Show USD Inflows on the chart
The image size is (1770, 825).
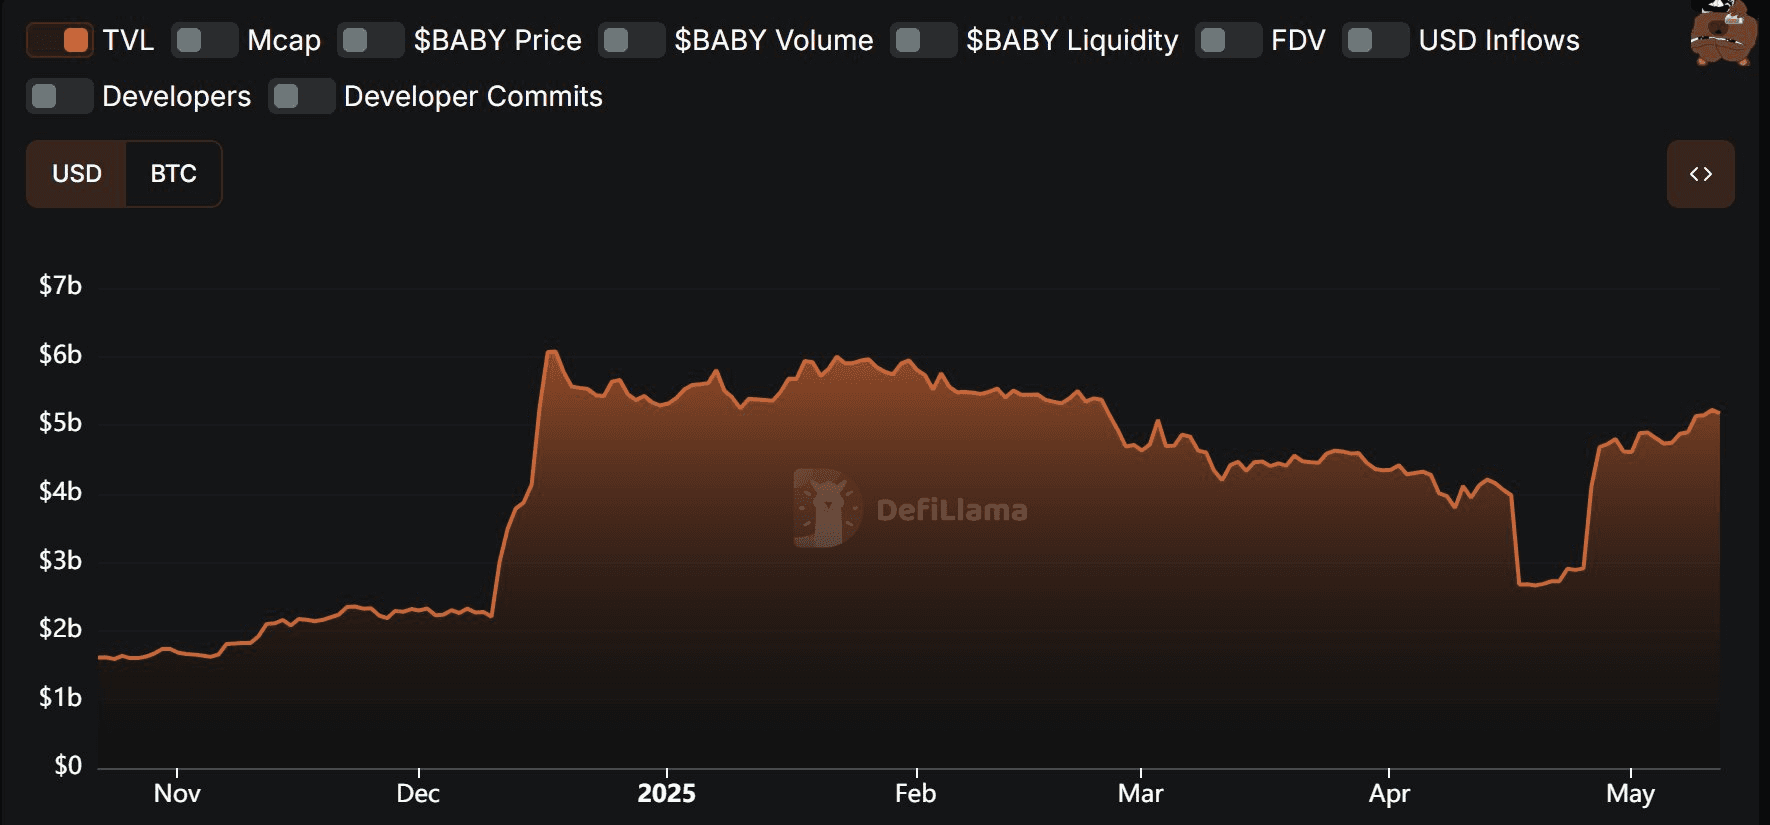[1376, 40]
